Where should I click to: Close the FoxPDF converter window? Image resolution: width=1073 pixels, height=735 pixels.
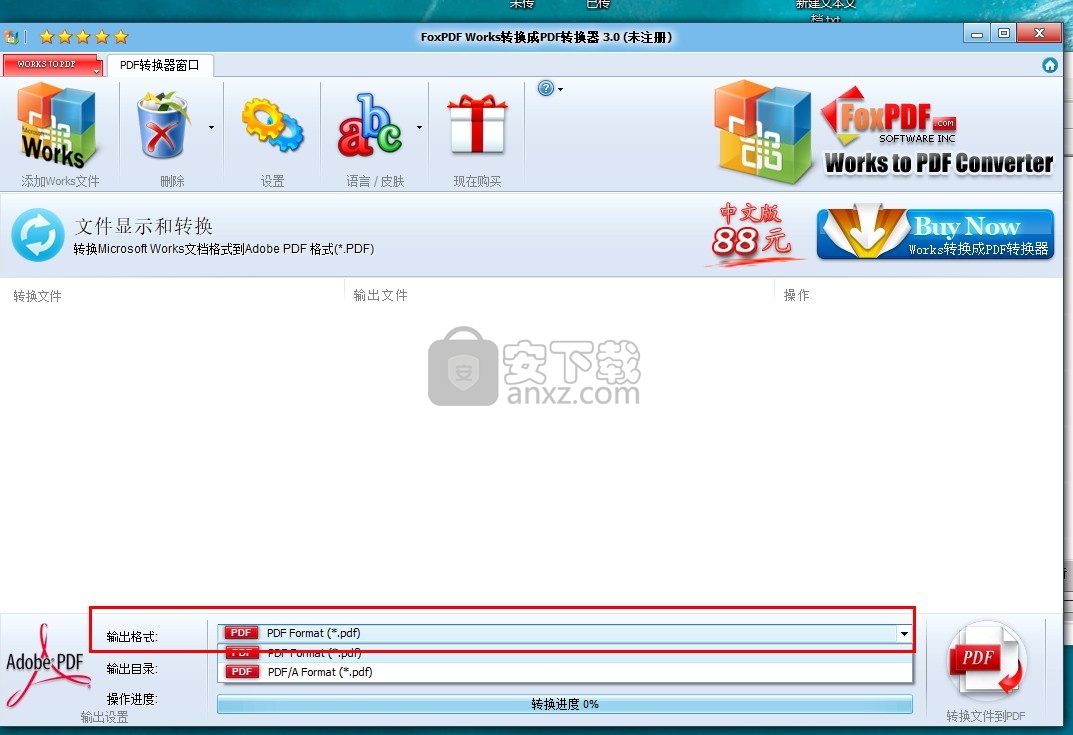click(x=1039, y=34)
